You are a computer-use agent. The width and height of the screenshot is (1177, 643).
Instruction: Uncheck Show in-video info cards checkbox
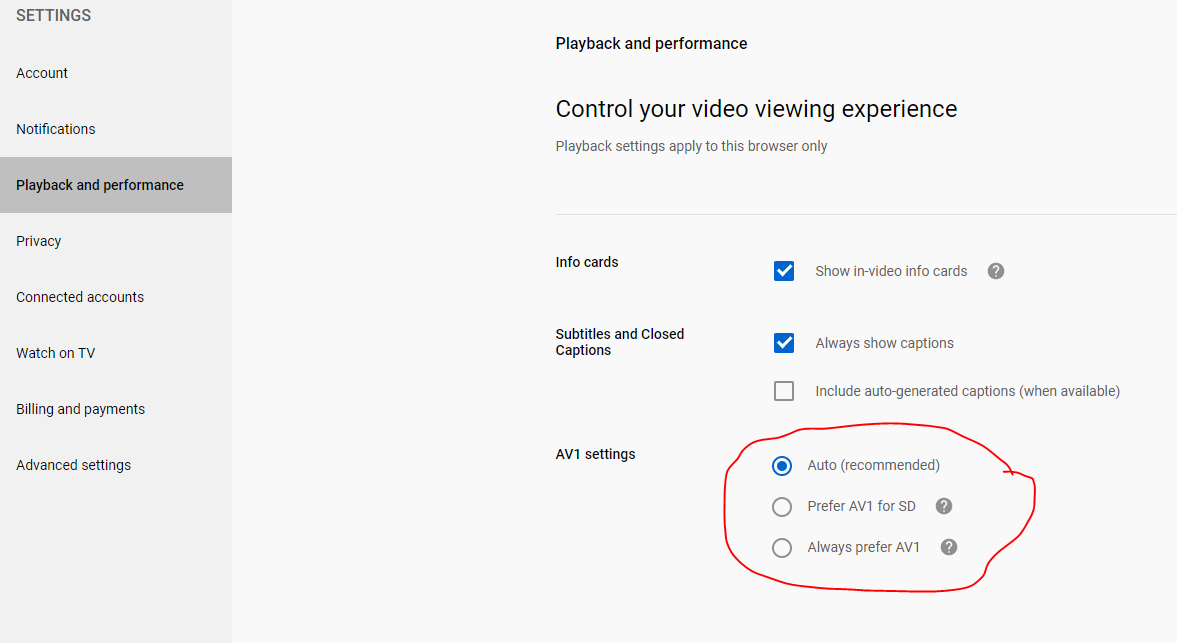(784, 271)
